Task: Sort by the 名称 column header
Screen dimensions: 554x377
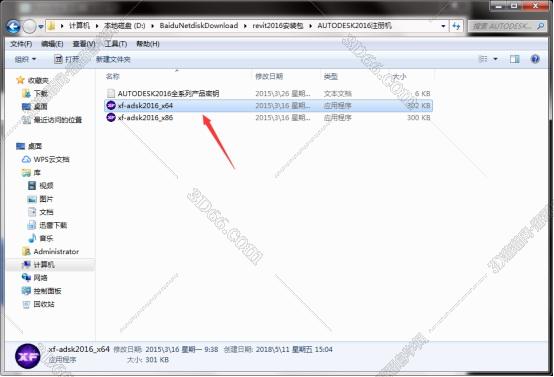Action: [x=113, y=76]
